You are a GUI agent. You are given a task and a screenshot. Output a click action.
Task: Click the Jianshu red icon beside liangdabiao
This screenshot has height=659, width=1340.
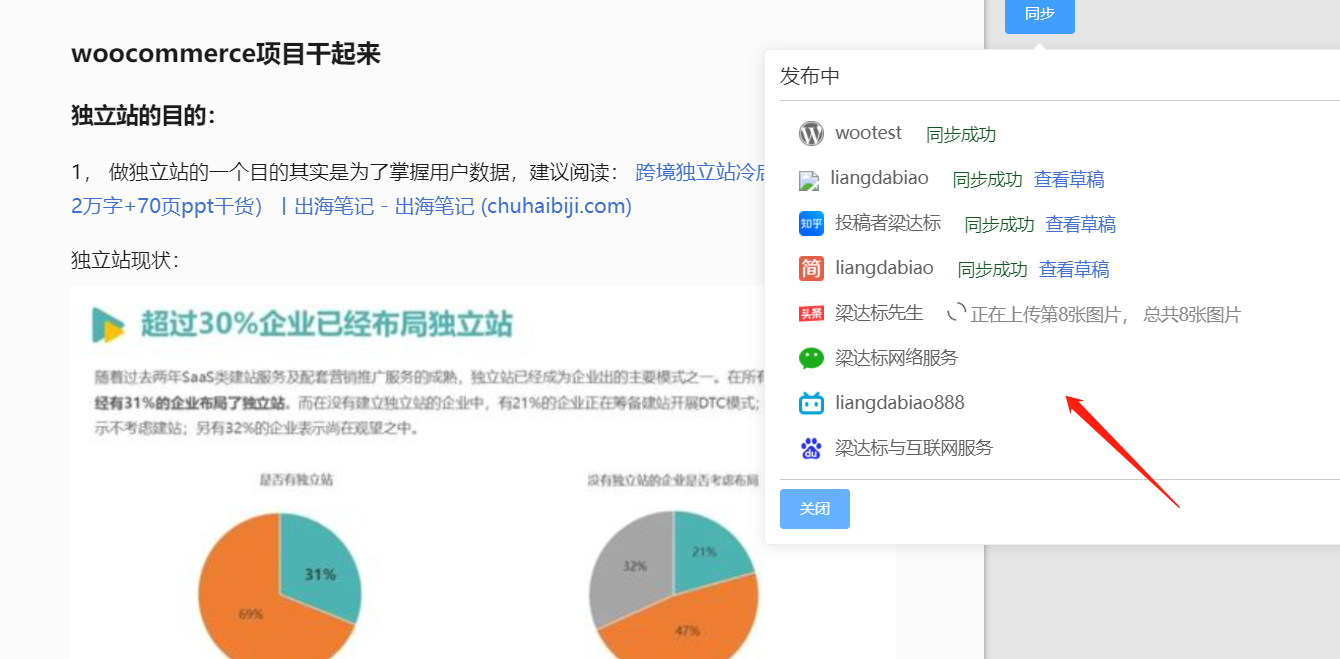click(x=811, y=268)
